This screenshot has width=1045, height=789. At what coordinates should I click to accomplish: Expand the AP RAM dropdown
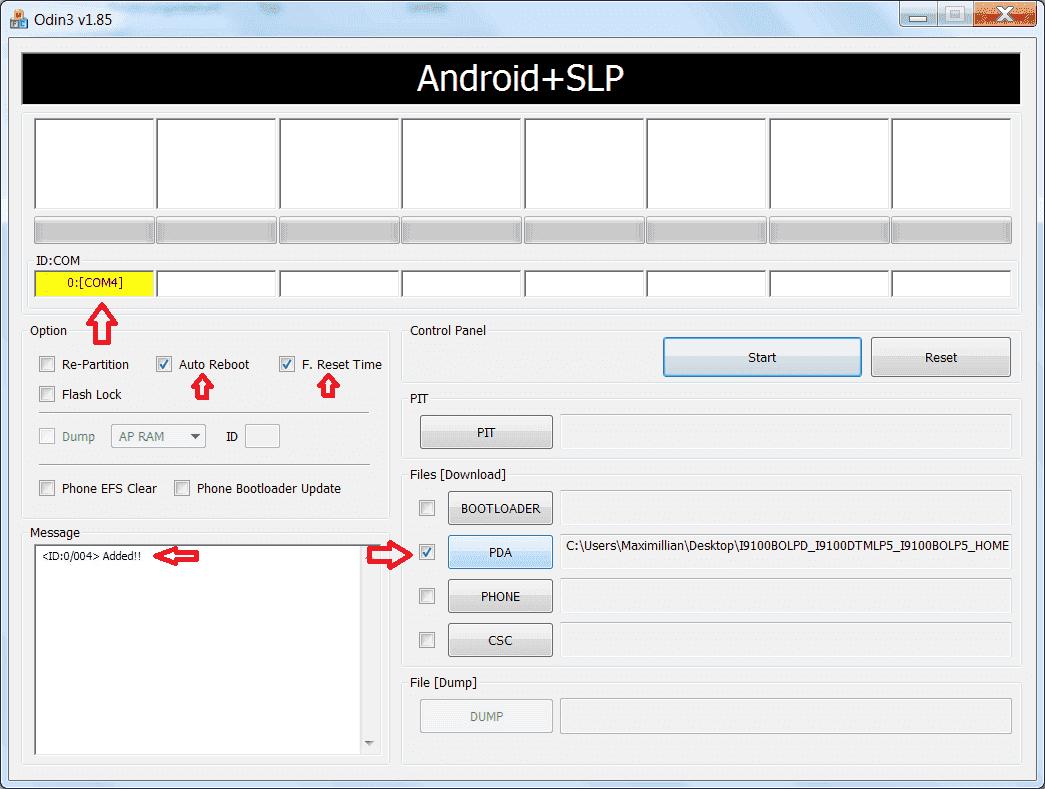[160, 436]
